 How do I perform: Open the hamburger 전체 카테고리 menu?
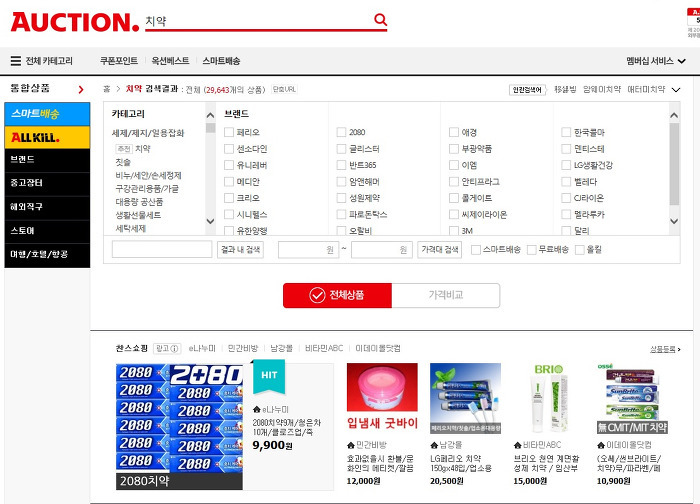tap(42, 61)
